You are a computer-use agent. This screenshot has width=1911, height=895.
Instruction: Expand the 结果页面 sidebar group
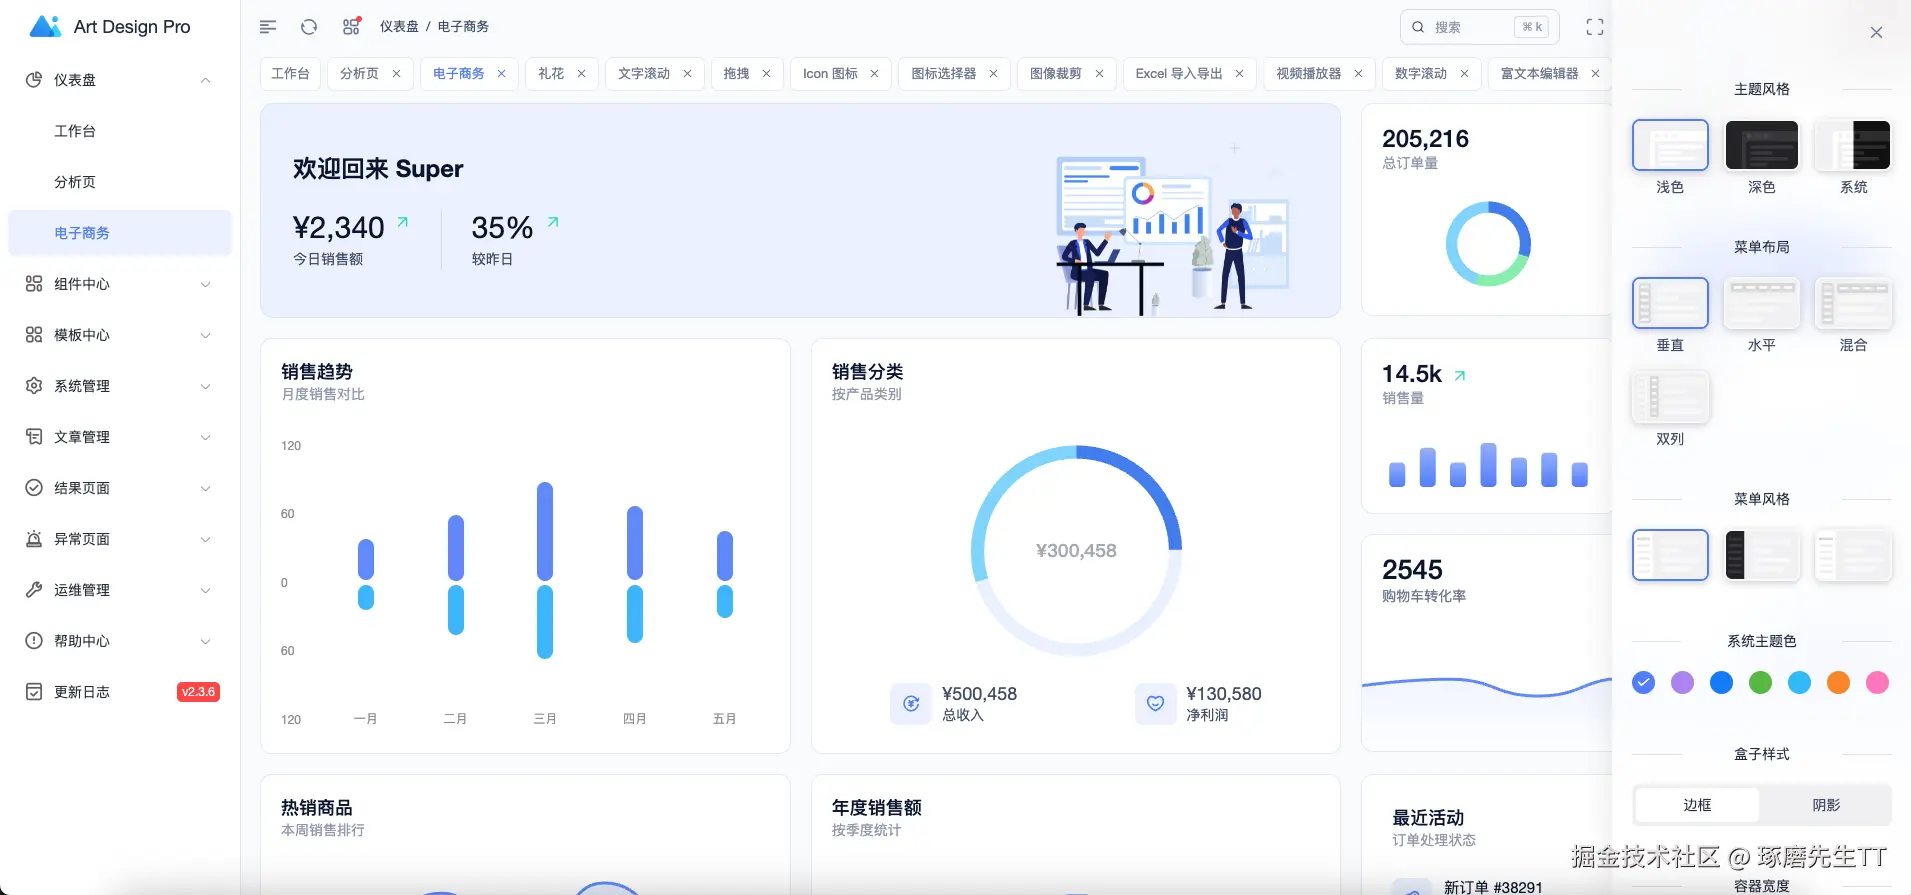point(205,488)
